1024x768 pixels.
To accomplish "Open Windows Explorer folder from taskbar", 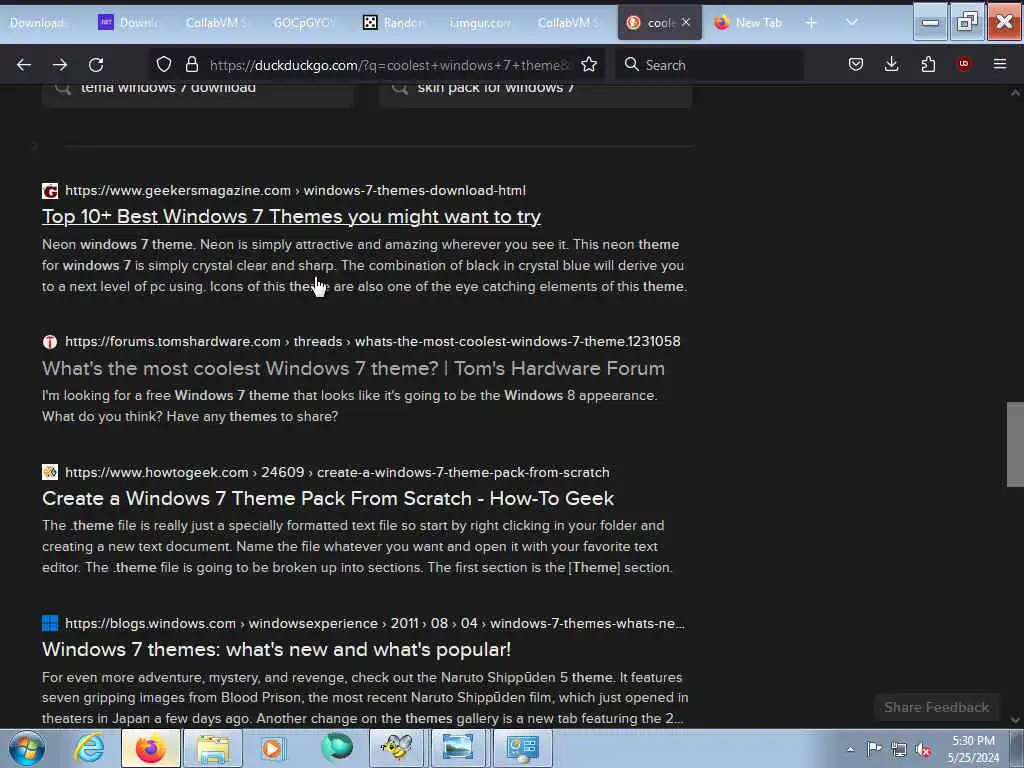I will click(x=213, y=748).
